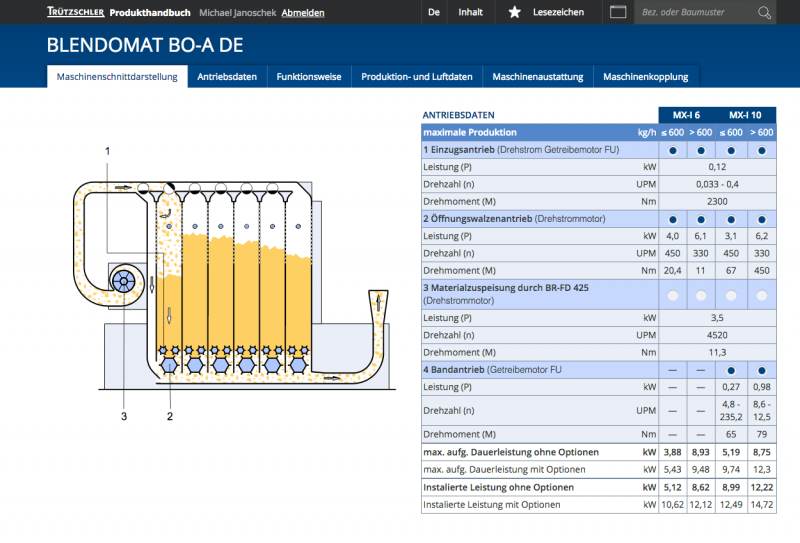800x543 pixels.
Task: Click BLENDOMAT BO-A DE page heading
Action: [x=145, y=45]
